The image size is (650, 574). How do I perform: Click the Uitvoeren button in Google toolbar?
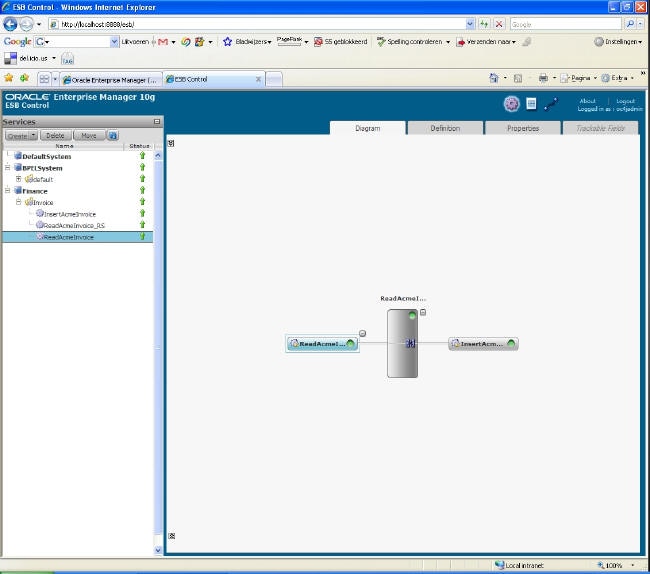[x=135, y=42]
